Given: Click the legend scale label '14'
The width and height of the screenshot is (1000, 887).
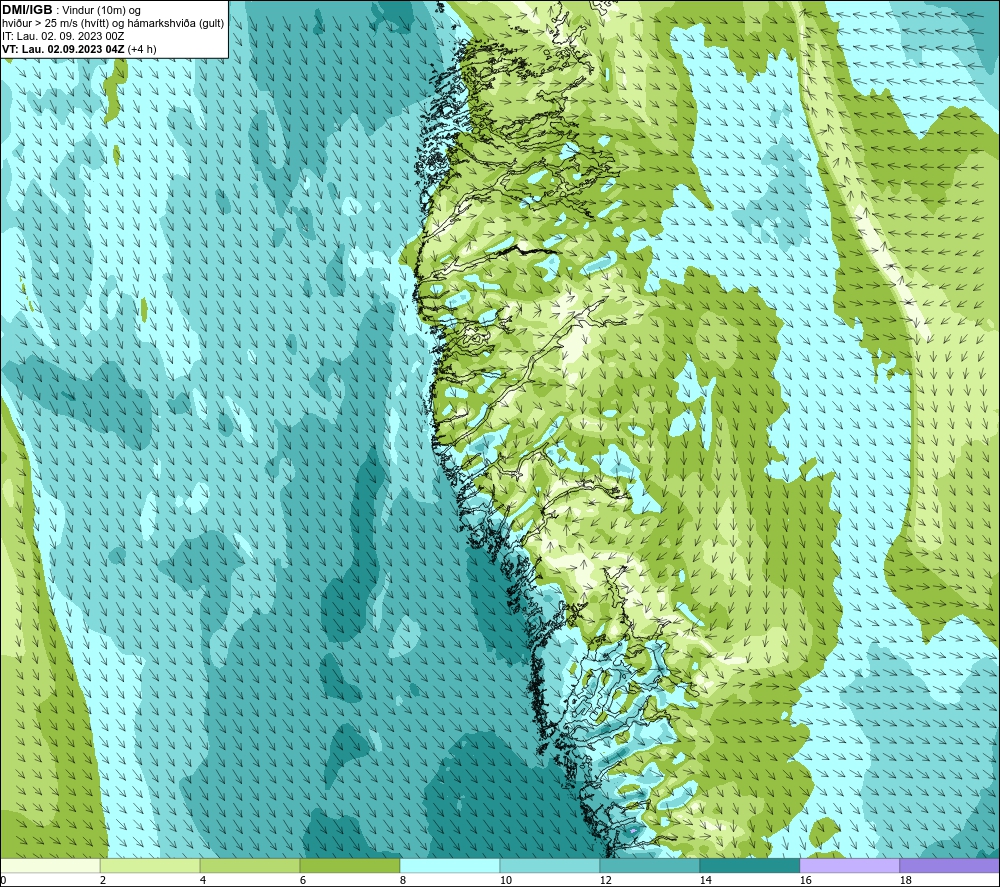Looking at the screenshot, I should [x=705, y=881].
